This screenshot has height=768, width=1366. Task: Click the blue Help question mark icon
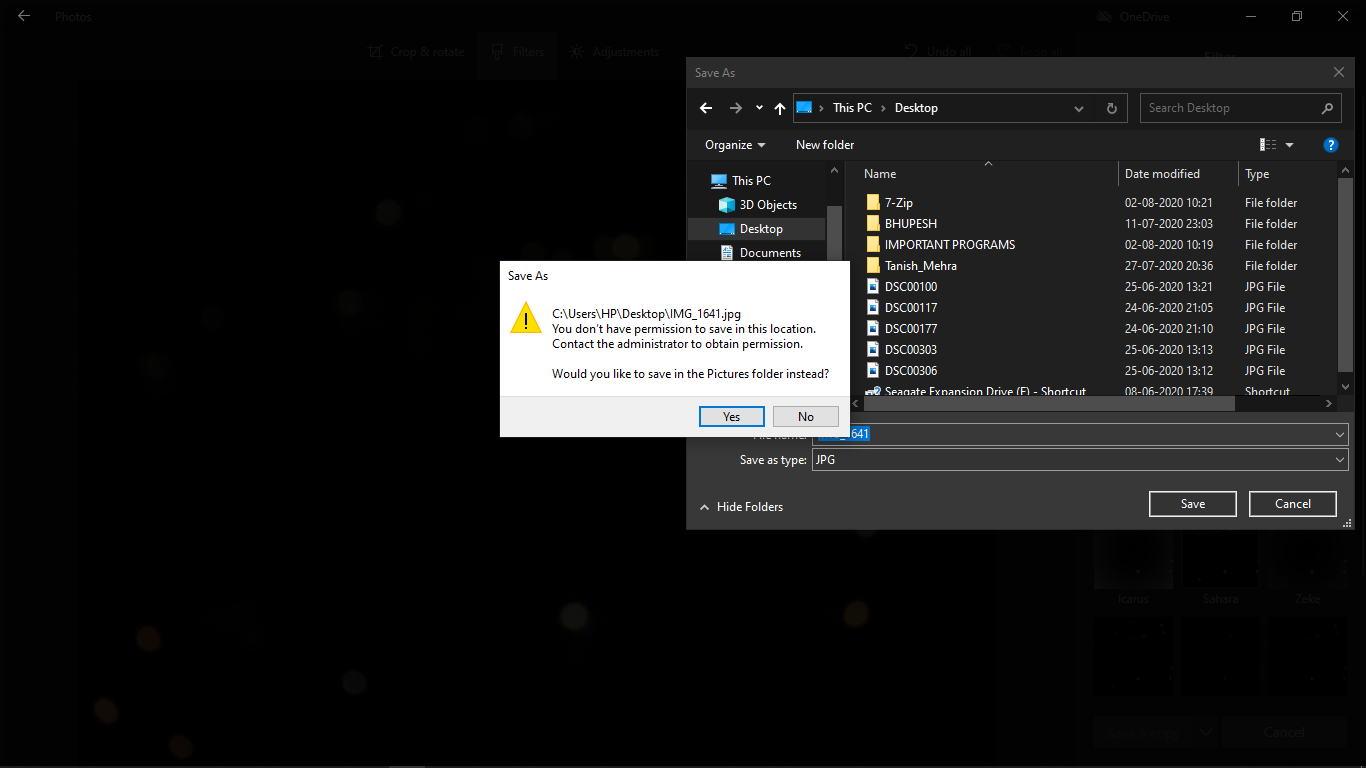tap(1330, 145)
